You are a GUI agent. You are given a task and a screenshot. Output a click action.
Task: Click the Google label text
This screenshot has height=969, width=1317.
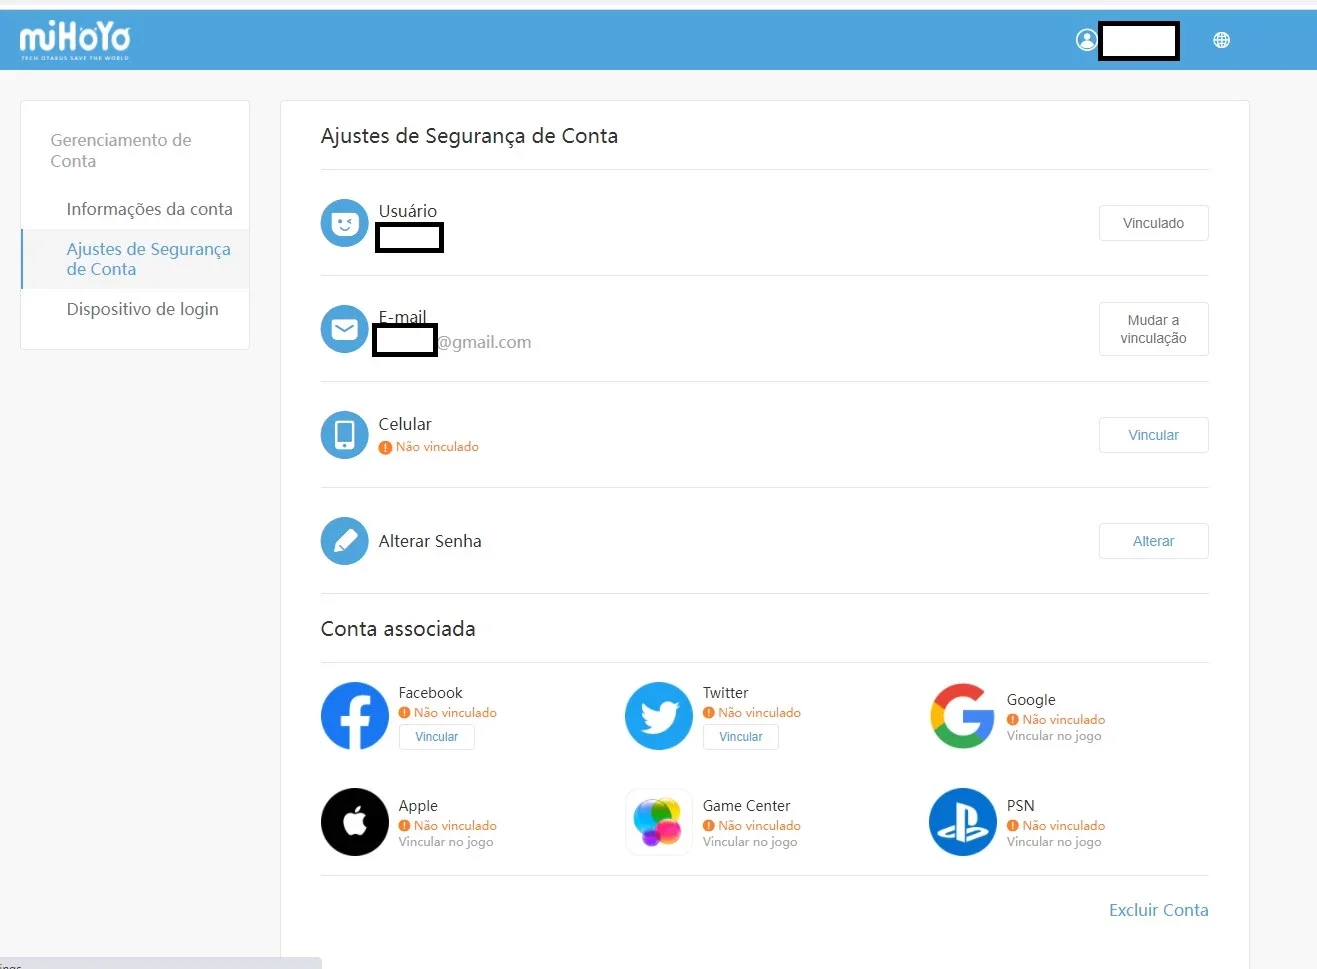pyautogui.click(x=1031, y=700)
